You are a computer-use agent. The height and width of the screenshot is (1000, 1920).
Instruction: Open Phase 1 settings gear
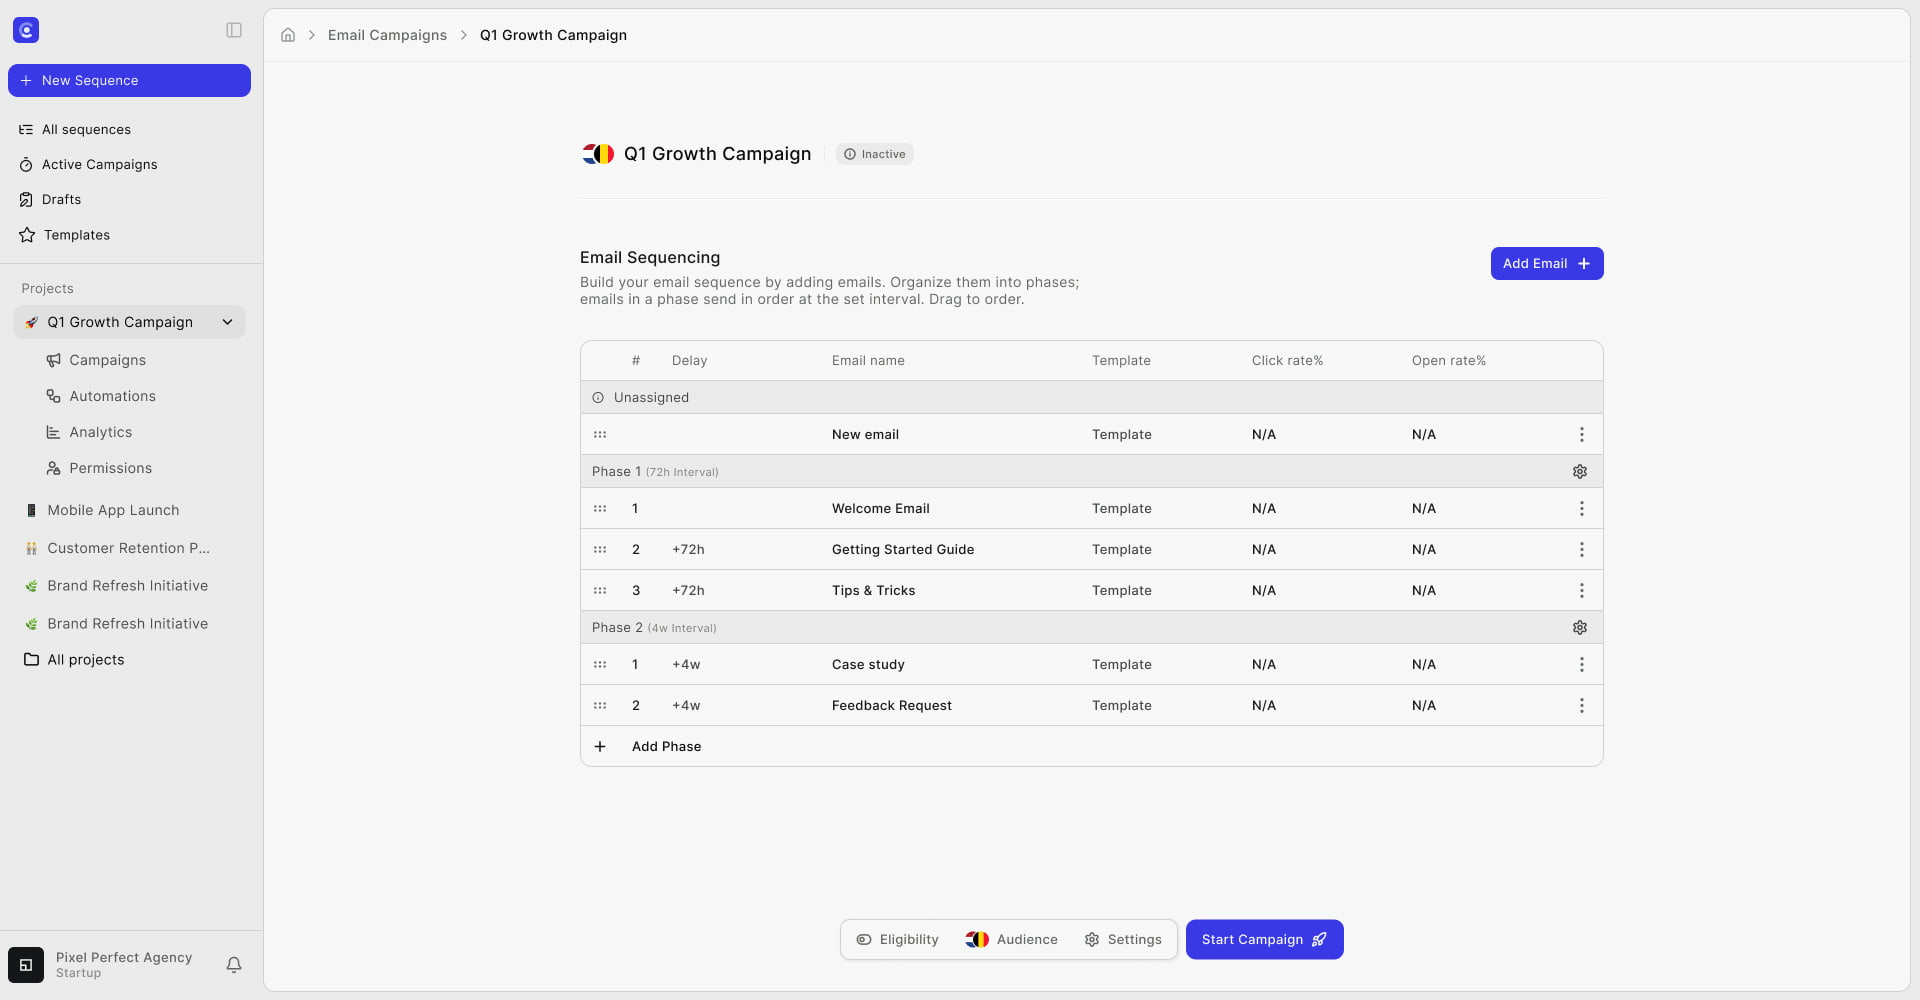1580,471
